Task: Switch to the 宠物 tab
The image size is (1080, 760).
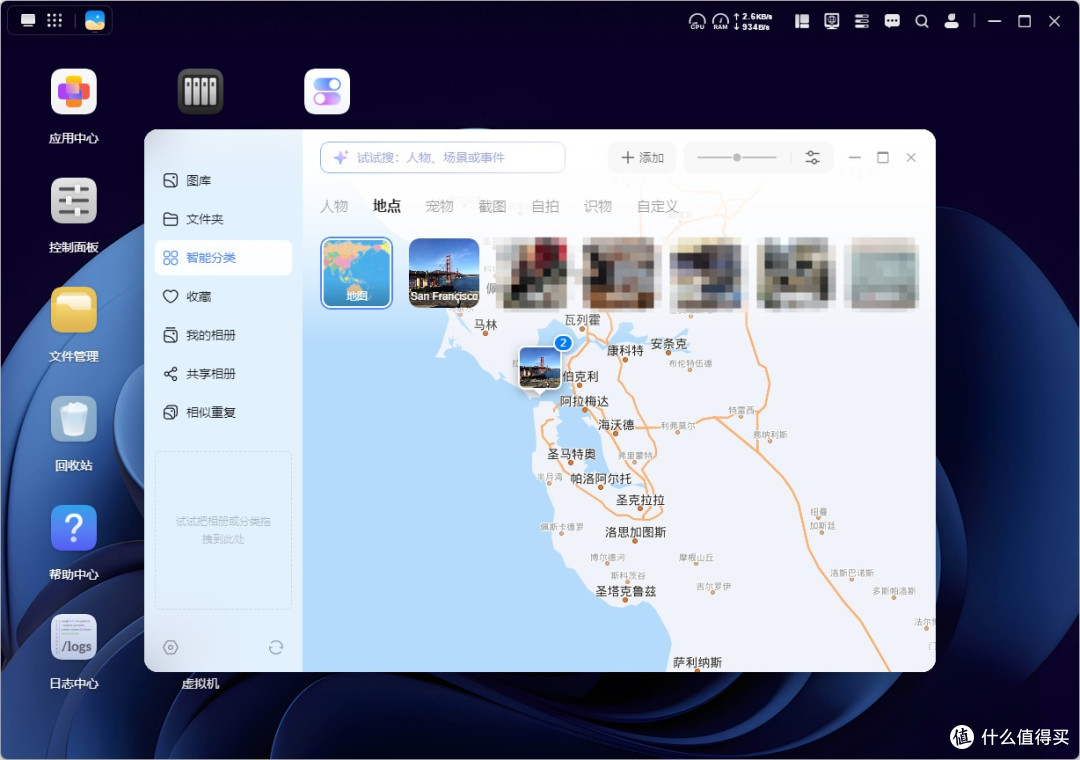Action: pyautogui.click(x=439, y=206)
